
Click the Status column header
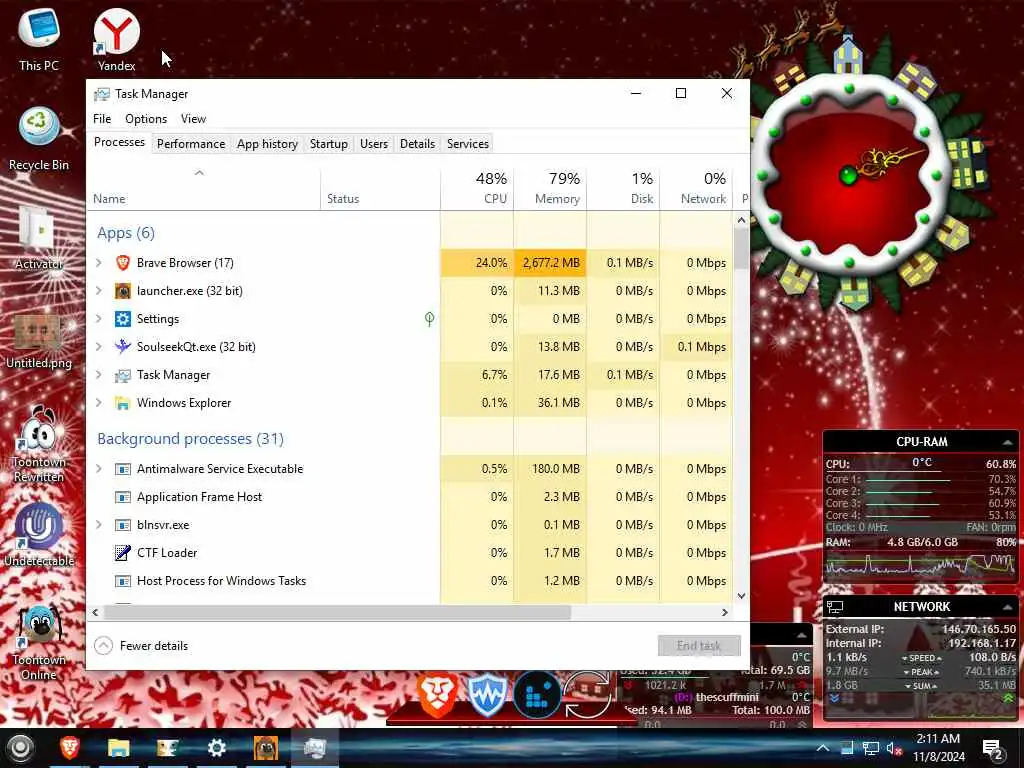381,189
